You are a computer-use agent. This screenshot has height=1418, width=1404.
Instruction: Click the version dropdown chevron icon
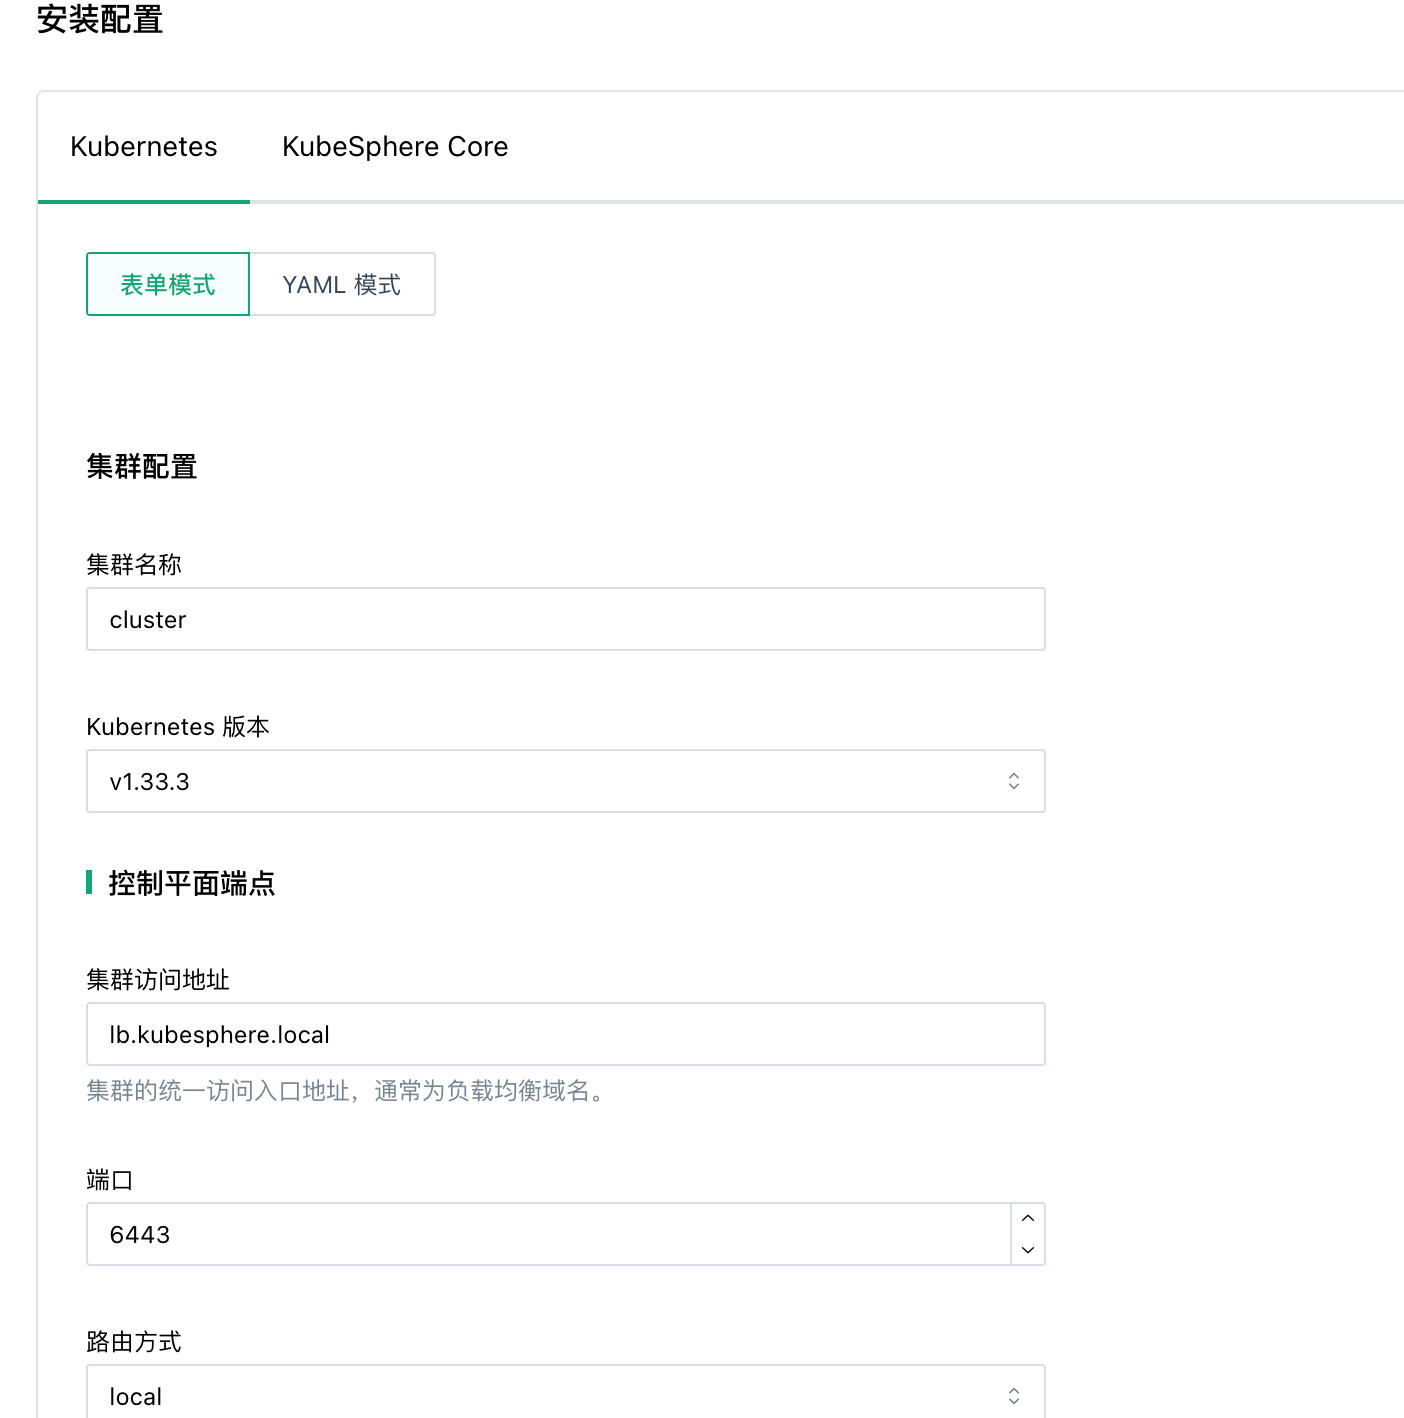tap(1014, 781)
